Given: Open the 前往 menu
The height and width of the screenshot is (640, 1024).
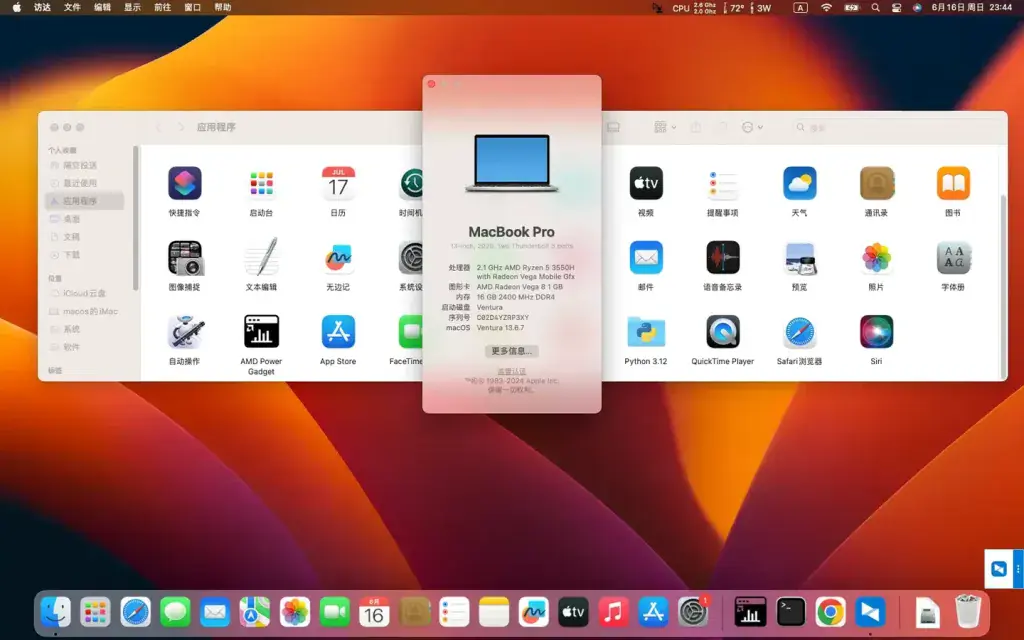Looking at the screenshot, I should pyautogui.click(x=162, y=7).
